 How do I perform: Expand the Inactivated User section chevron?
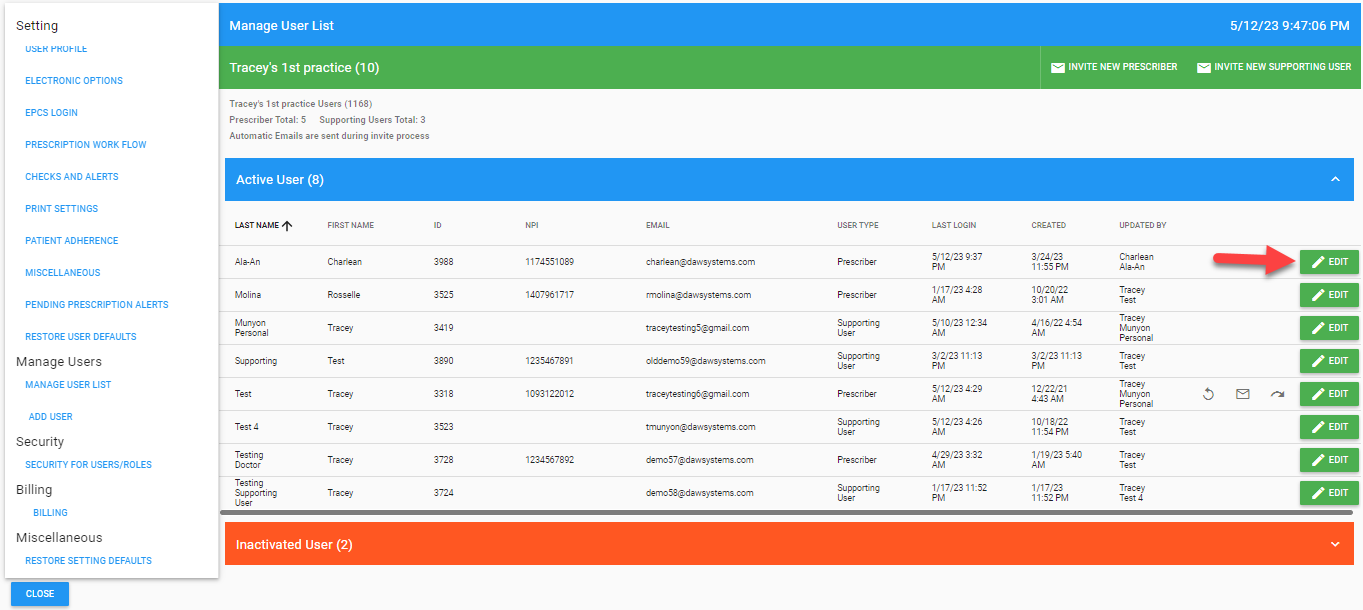(1335, 544)
